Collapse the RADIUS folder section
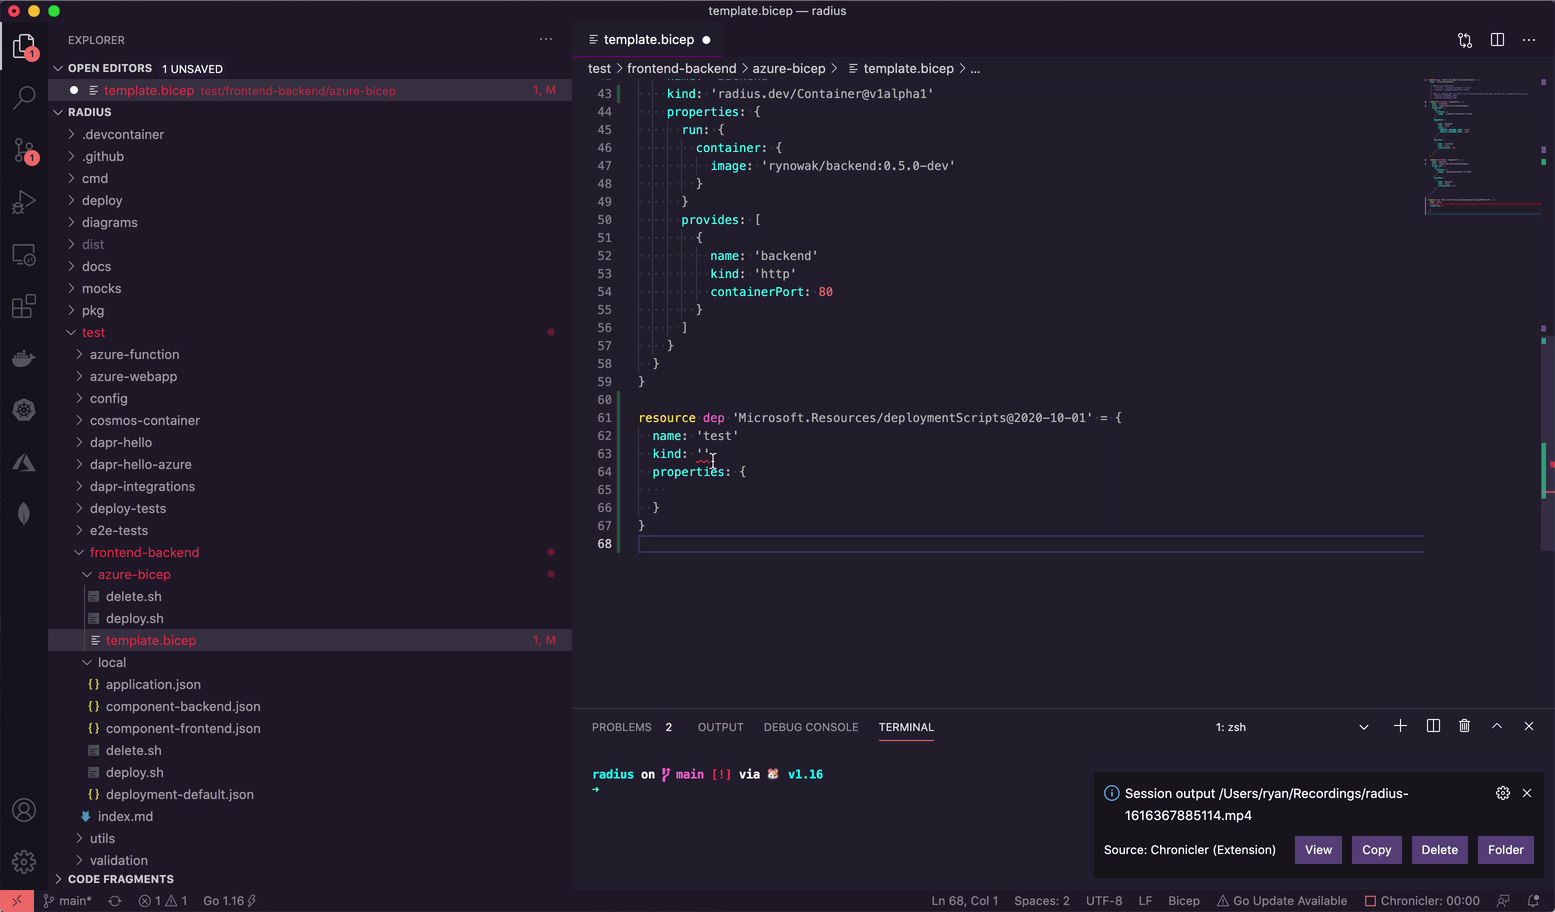This screenshot has height=912, width=1555. [310, 112]
